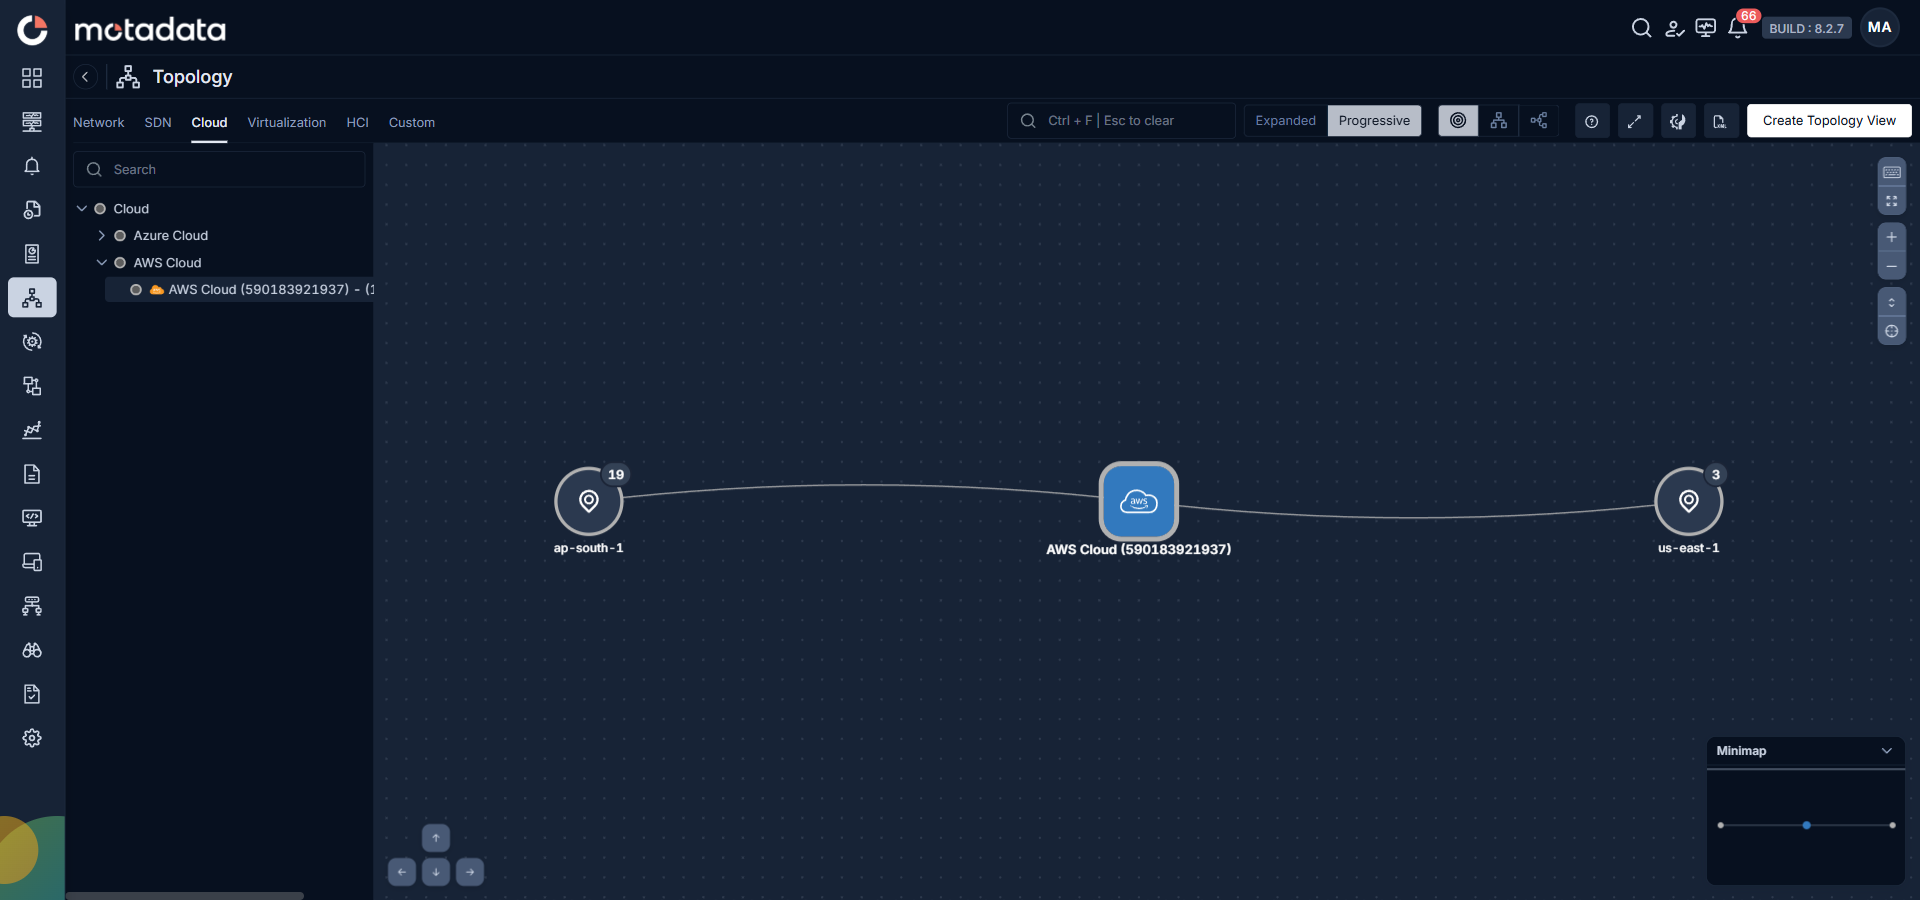This screenshot has width=1920, height=900.
Task: Open notifications bell with 66 badge
Action: [1739, 26]
